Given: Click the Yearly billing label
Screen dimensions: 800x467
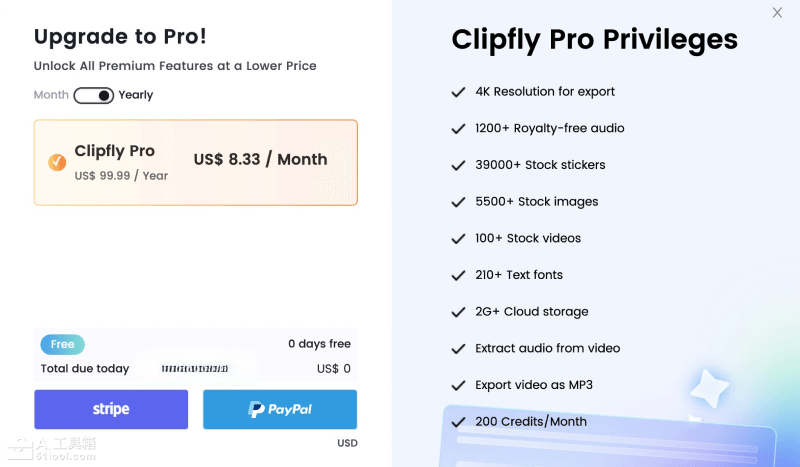Looking at the screenshot, I should pyautogui.click(x=136, y=95).
